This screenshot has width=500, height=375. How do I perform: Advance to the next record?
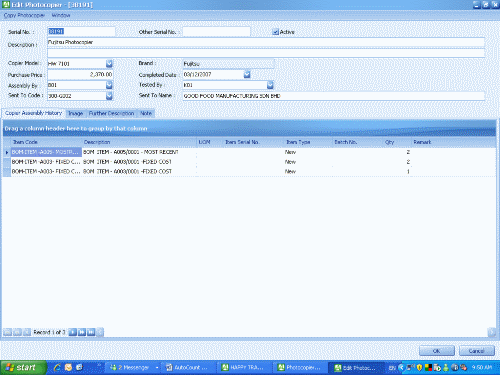tap(72, 332)
